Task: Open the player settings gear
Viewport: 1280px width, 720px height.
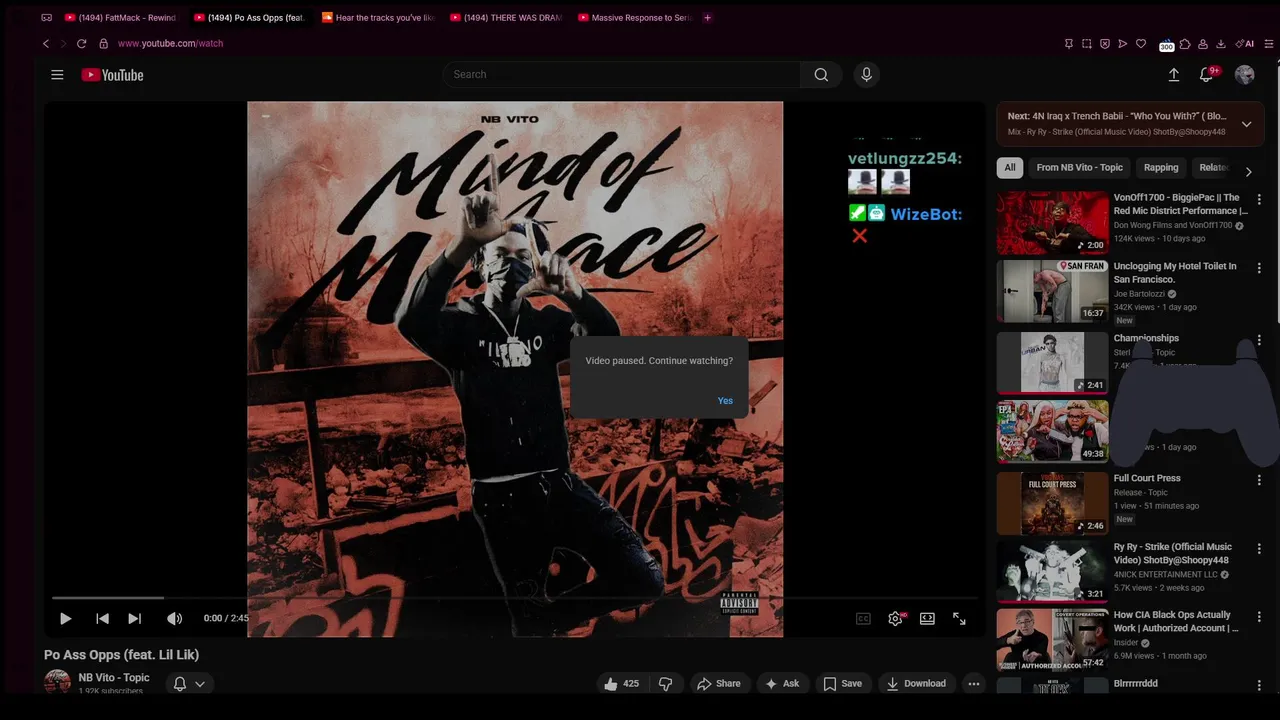Action: (895, 619)
